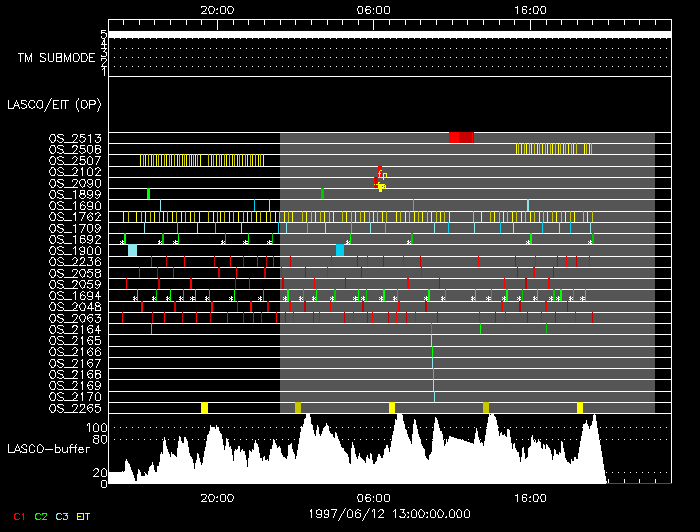Click the 20:00 label on top axis
The width and height of the screenshot is (700, 532).
click(x=217, y=9)
